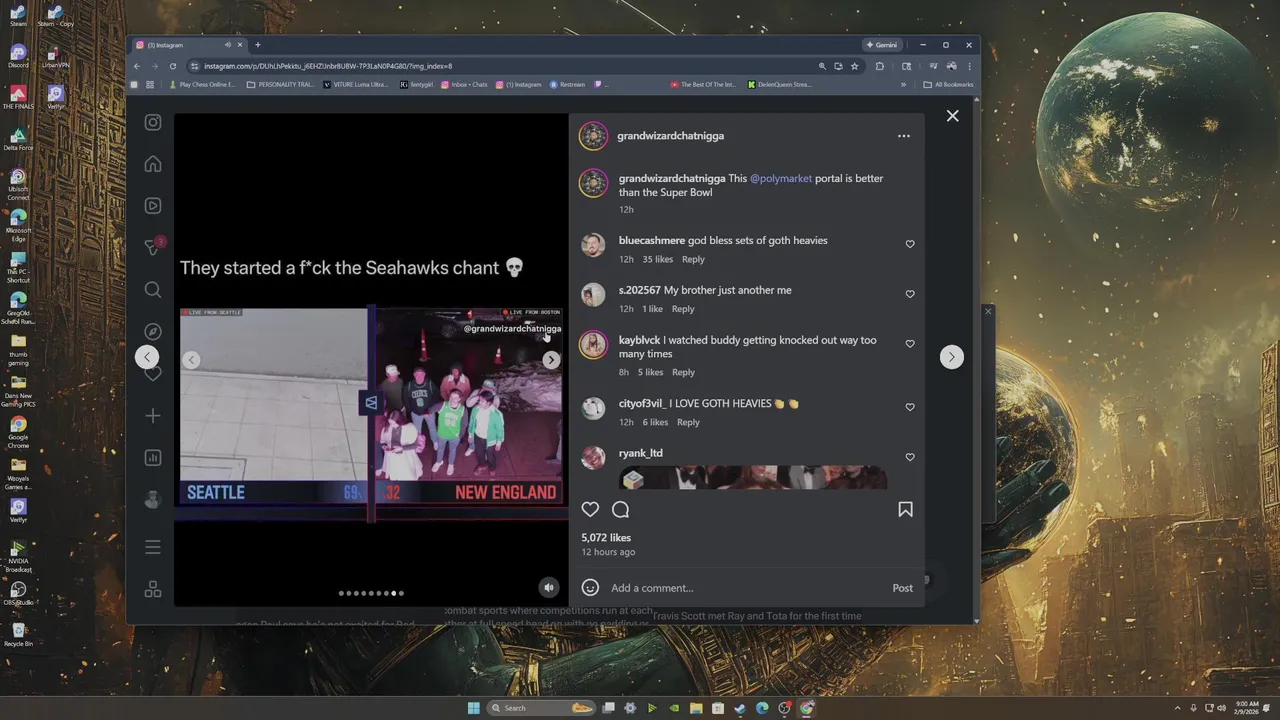Image resolution: width=1280 pixels, height=720 pixels.
Task: Open the emoji picker in comment box
Action: click(x=590, y=588)
